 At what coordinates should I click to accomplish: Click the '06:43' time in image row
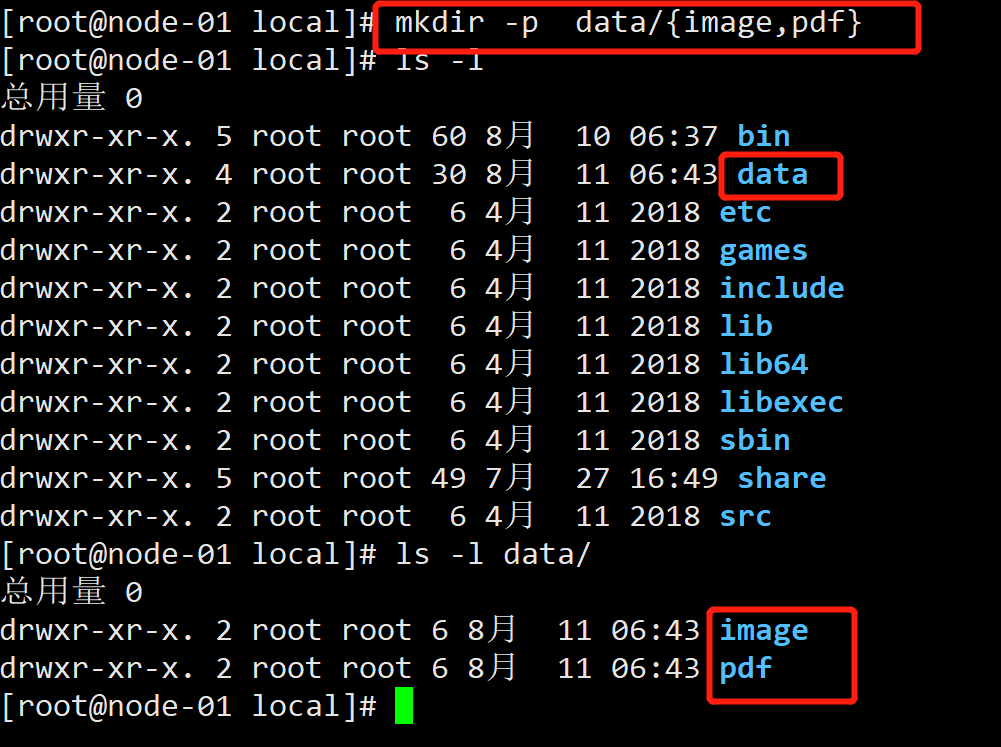tap(656, 630)
